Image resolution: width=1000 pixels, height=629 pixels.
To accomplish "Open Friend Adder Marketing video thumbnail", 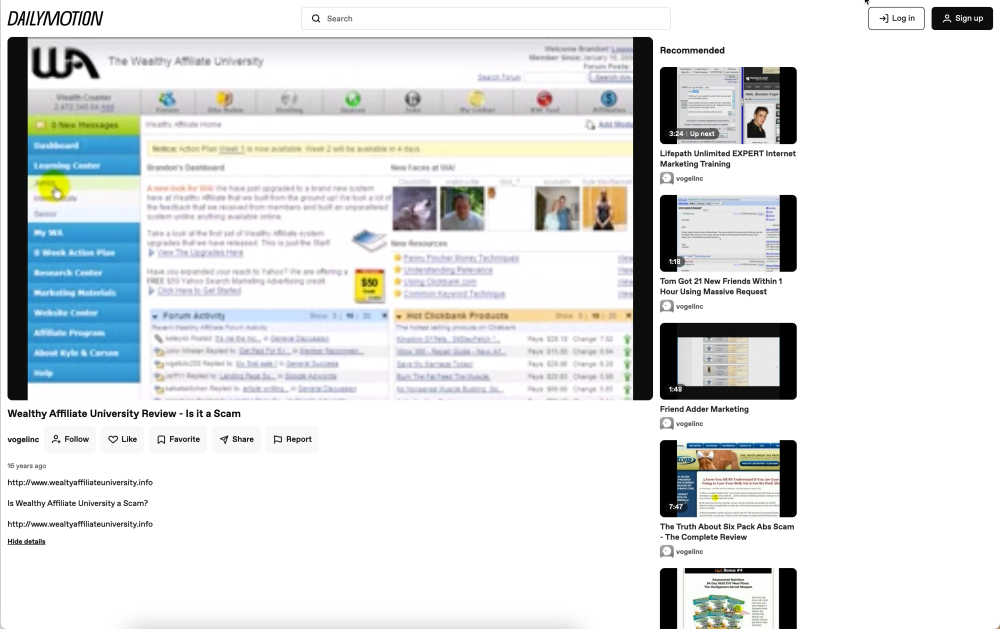I will tap(728, 360).
